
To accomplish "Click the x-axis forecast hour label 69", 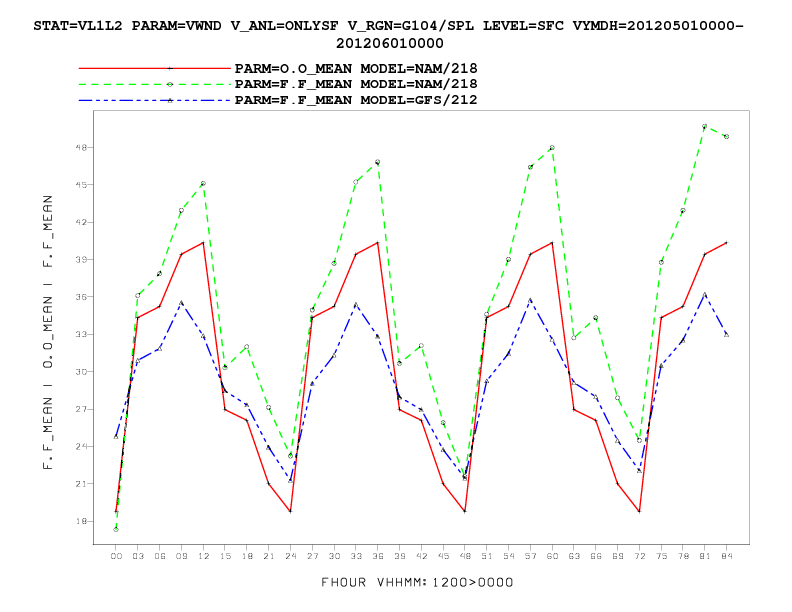I will (x=617, y=556).
